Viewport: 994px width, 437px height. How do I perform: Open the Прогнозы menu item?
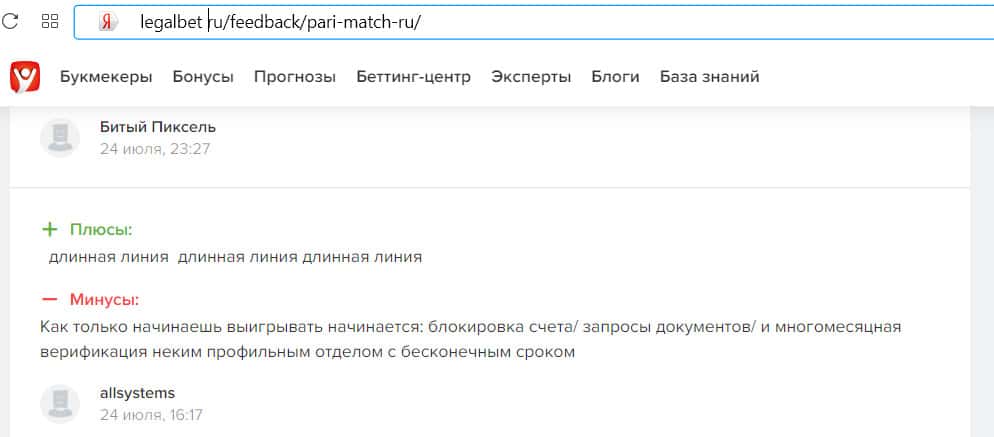(x=295, y=77)
